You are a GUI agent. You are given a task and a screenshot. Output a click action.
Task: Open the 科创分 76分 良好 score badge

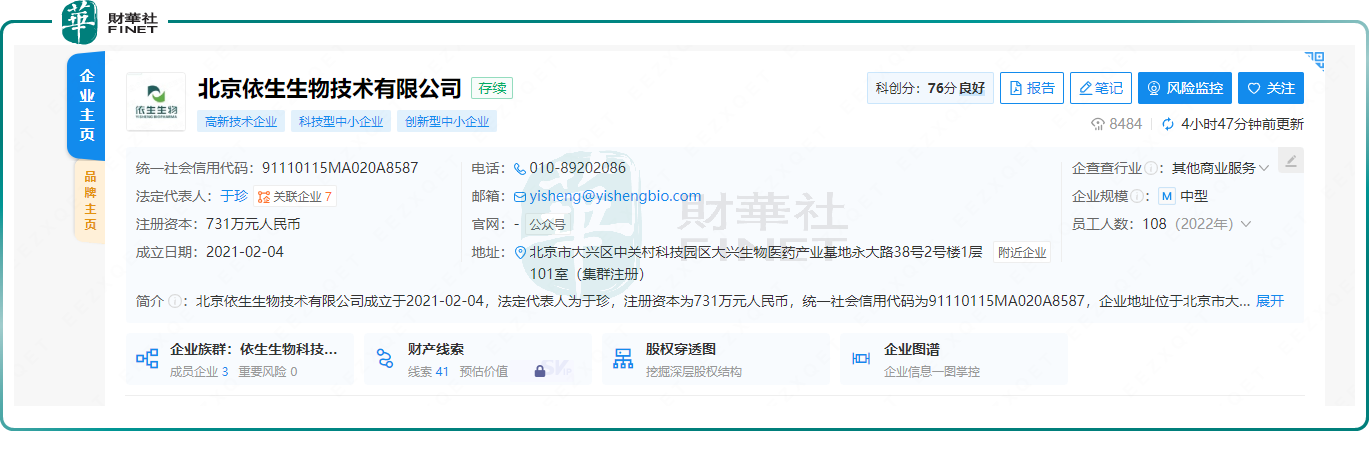click(x=930, y=88)
